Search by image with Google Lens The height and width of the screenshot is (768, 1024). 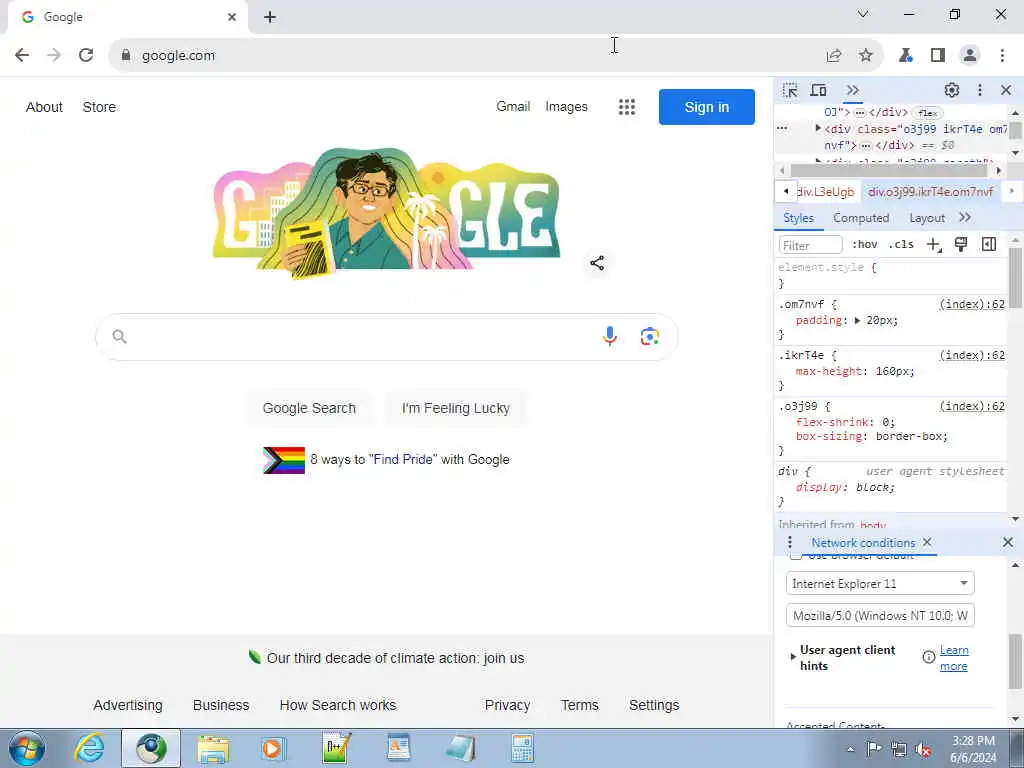pos(649,336)
